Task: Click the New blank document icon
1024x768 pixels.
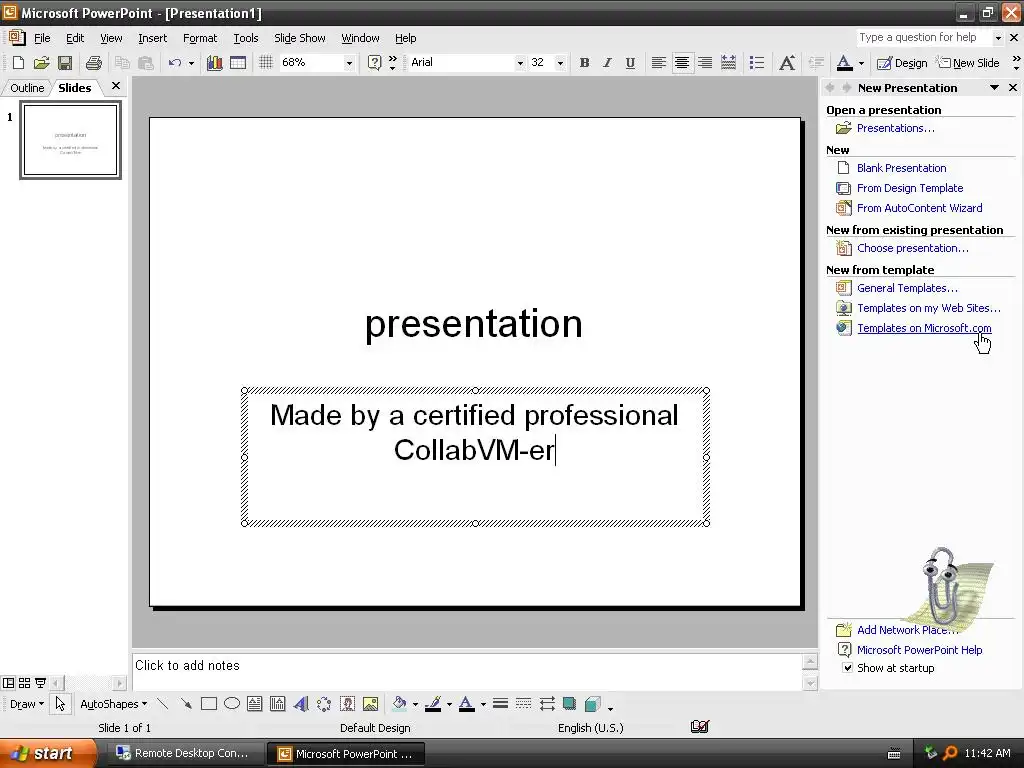Action: (x=18, y=63)
